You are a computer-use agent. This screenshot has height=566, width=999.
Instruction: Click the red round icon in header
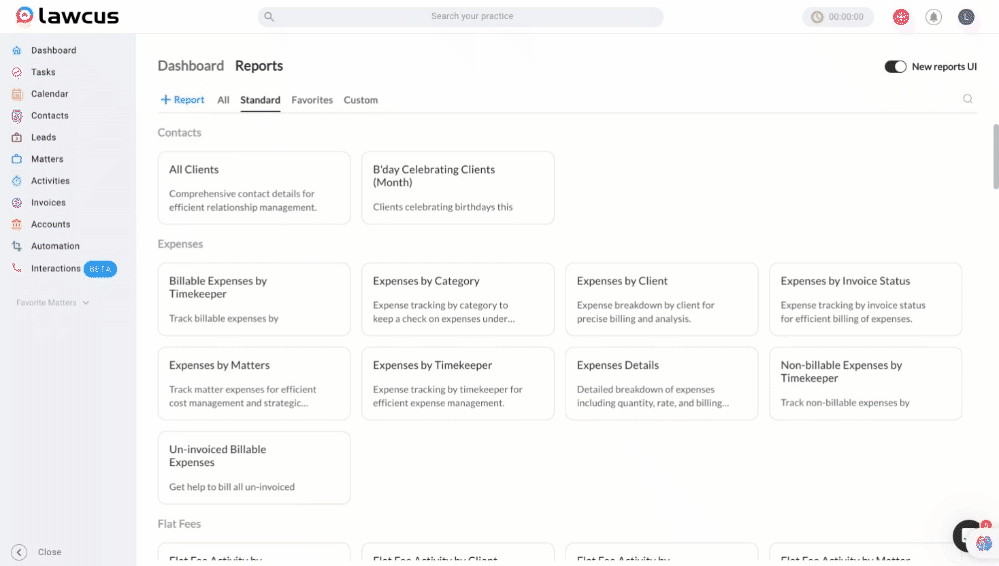click(x=901, y=17)
